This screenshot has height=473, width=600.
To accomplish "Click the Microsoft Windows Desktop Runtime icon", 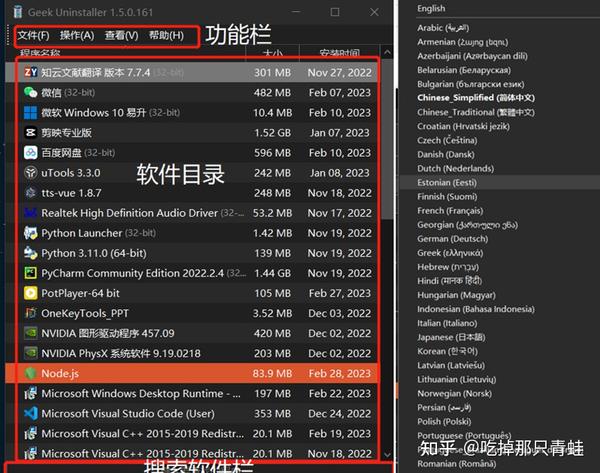I will tap(31, 393).
